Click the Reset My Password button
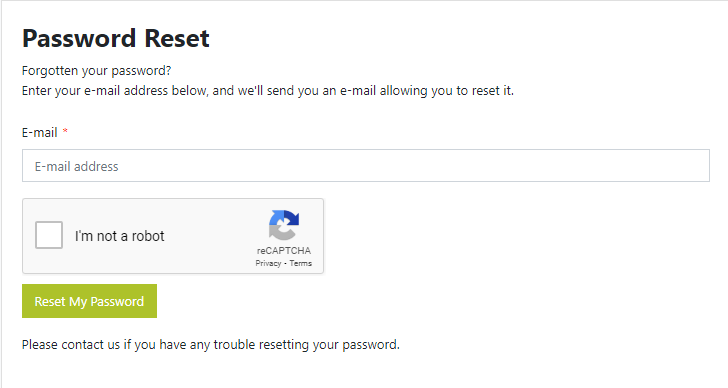Viewport: 728px width, 388px height. tap(89, 301)
